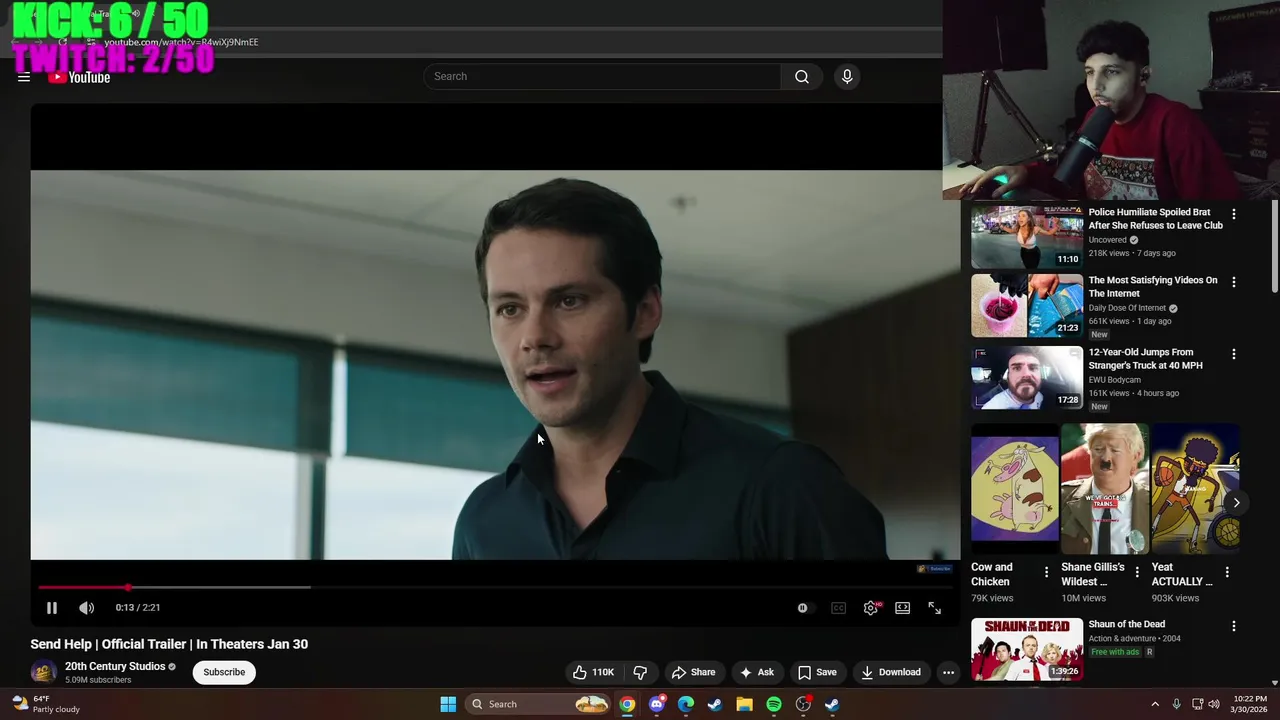Open options for 12-Year-Old Jumps video
1280x720 pixels.
coord(1233,354)
